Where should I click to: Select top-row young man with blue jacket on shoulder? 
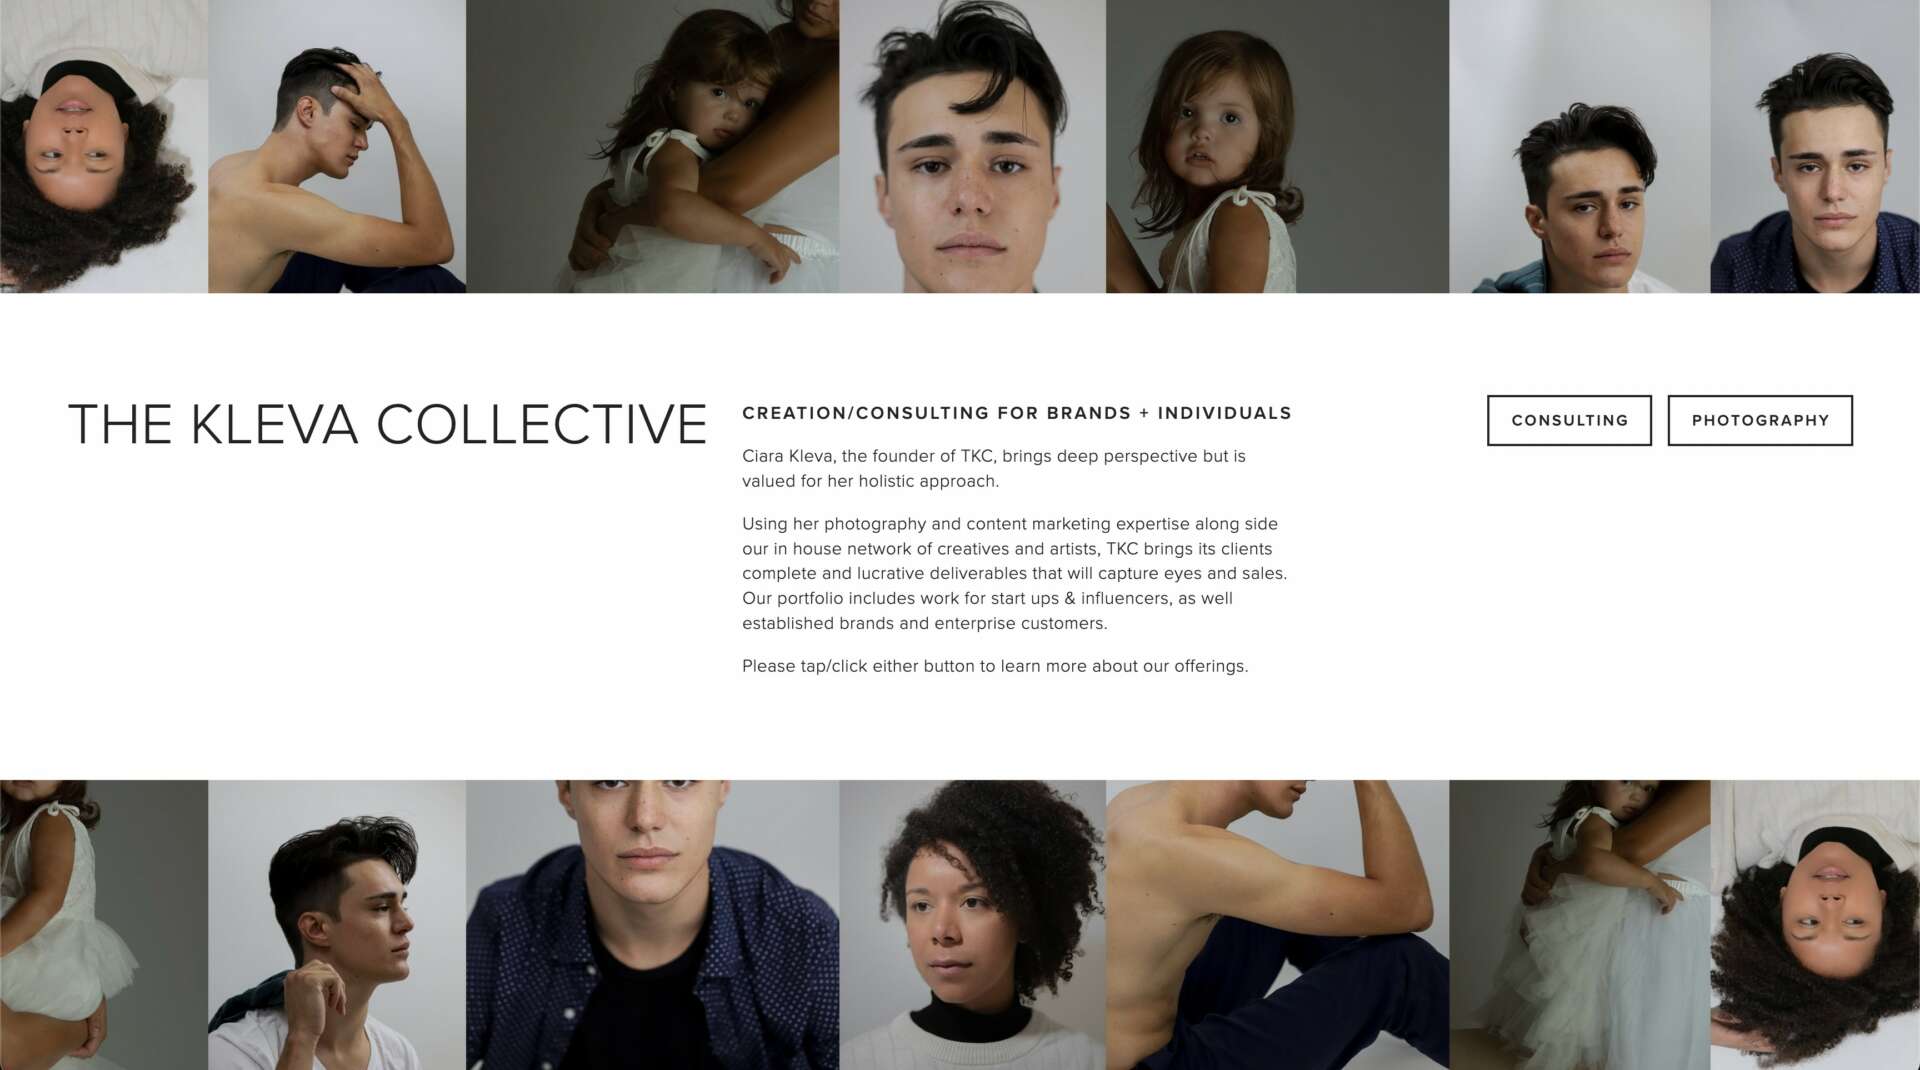click(1579, 146)
